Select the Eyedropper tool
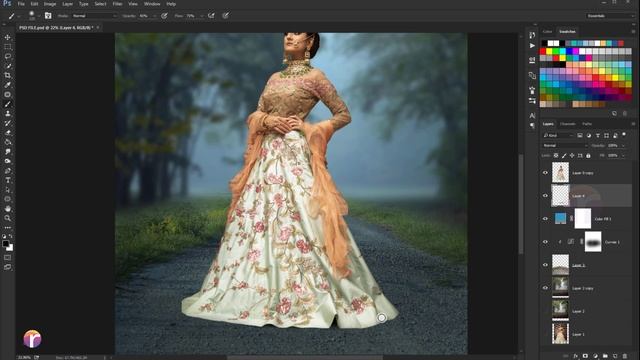Viewport: 640px width, 360px height. click(x=7, y=85)
